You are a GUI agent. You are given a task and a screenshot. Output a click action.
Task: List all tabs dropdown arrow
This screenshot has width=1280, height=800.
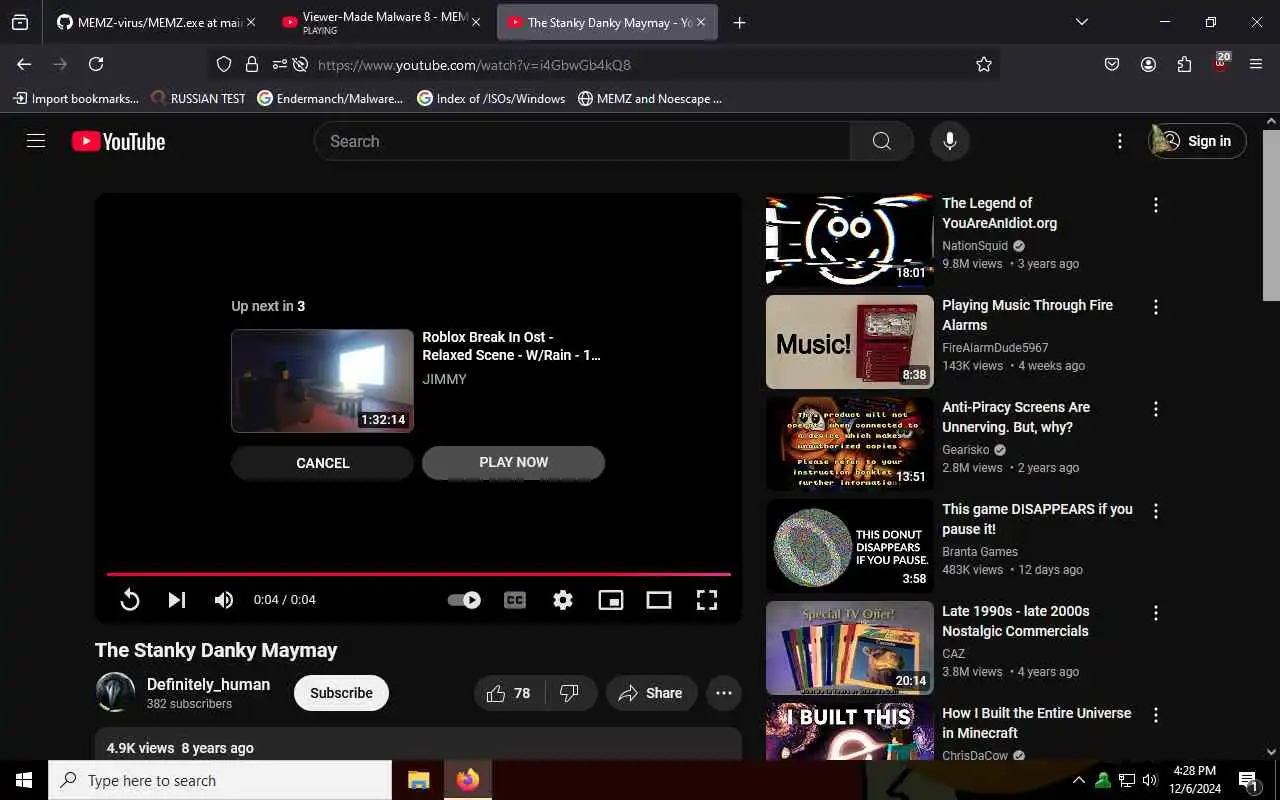coord(1082,22)
